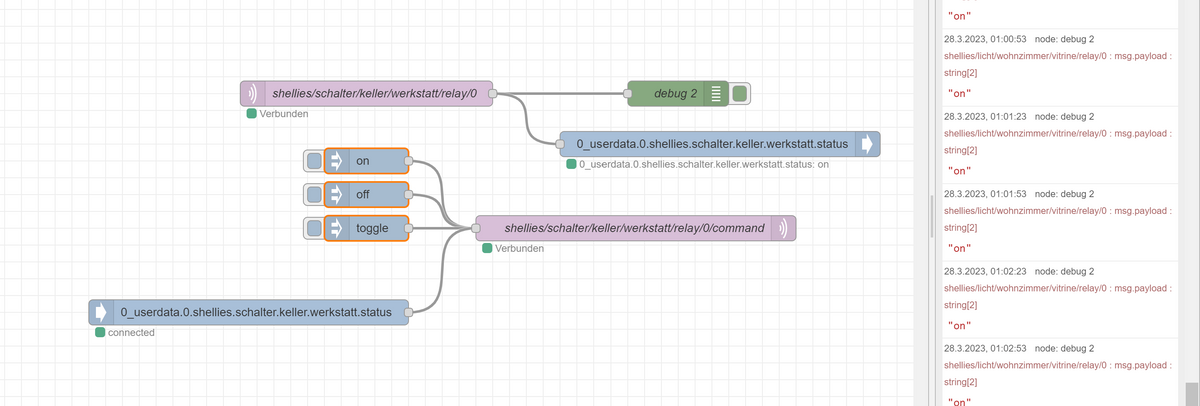Click the "on" payload of the 01:02:23 message

(x=959, y=325)
